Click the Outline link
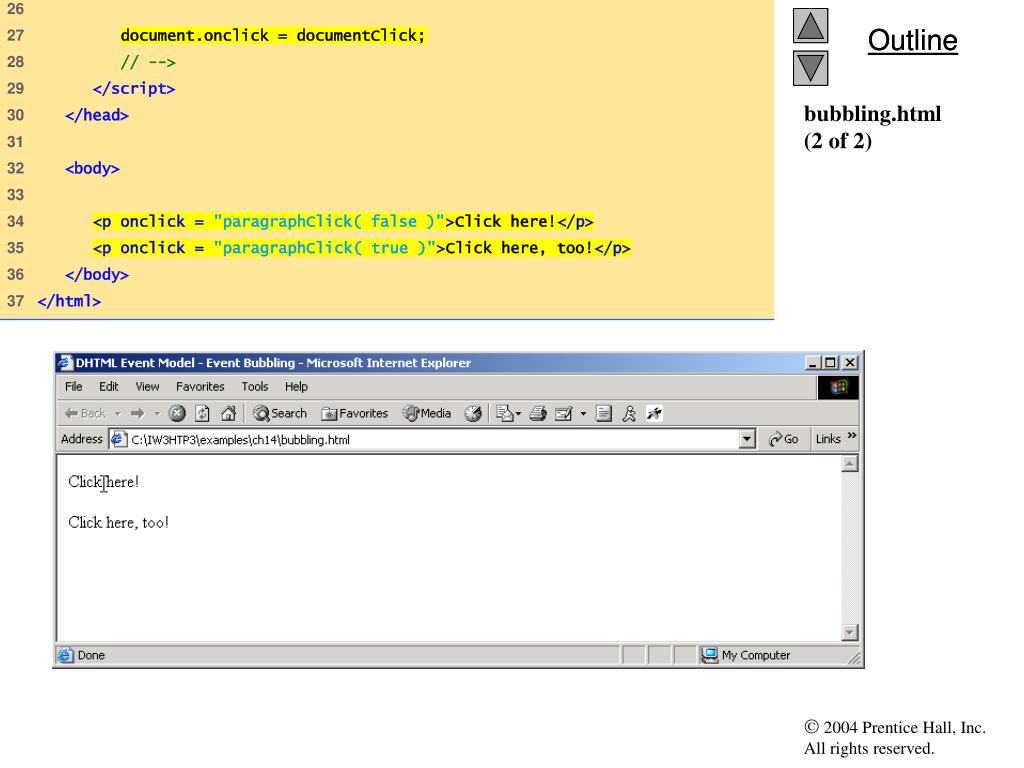 (x=912, y=40)
